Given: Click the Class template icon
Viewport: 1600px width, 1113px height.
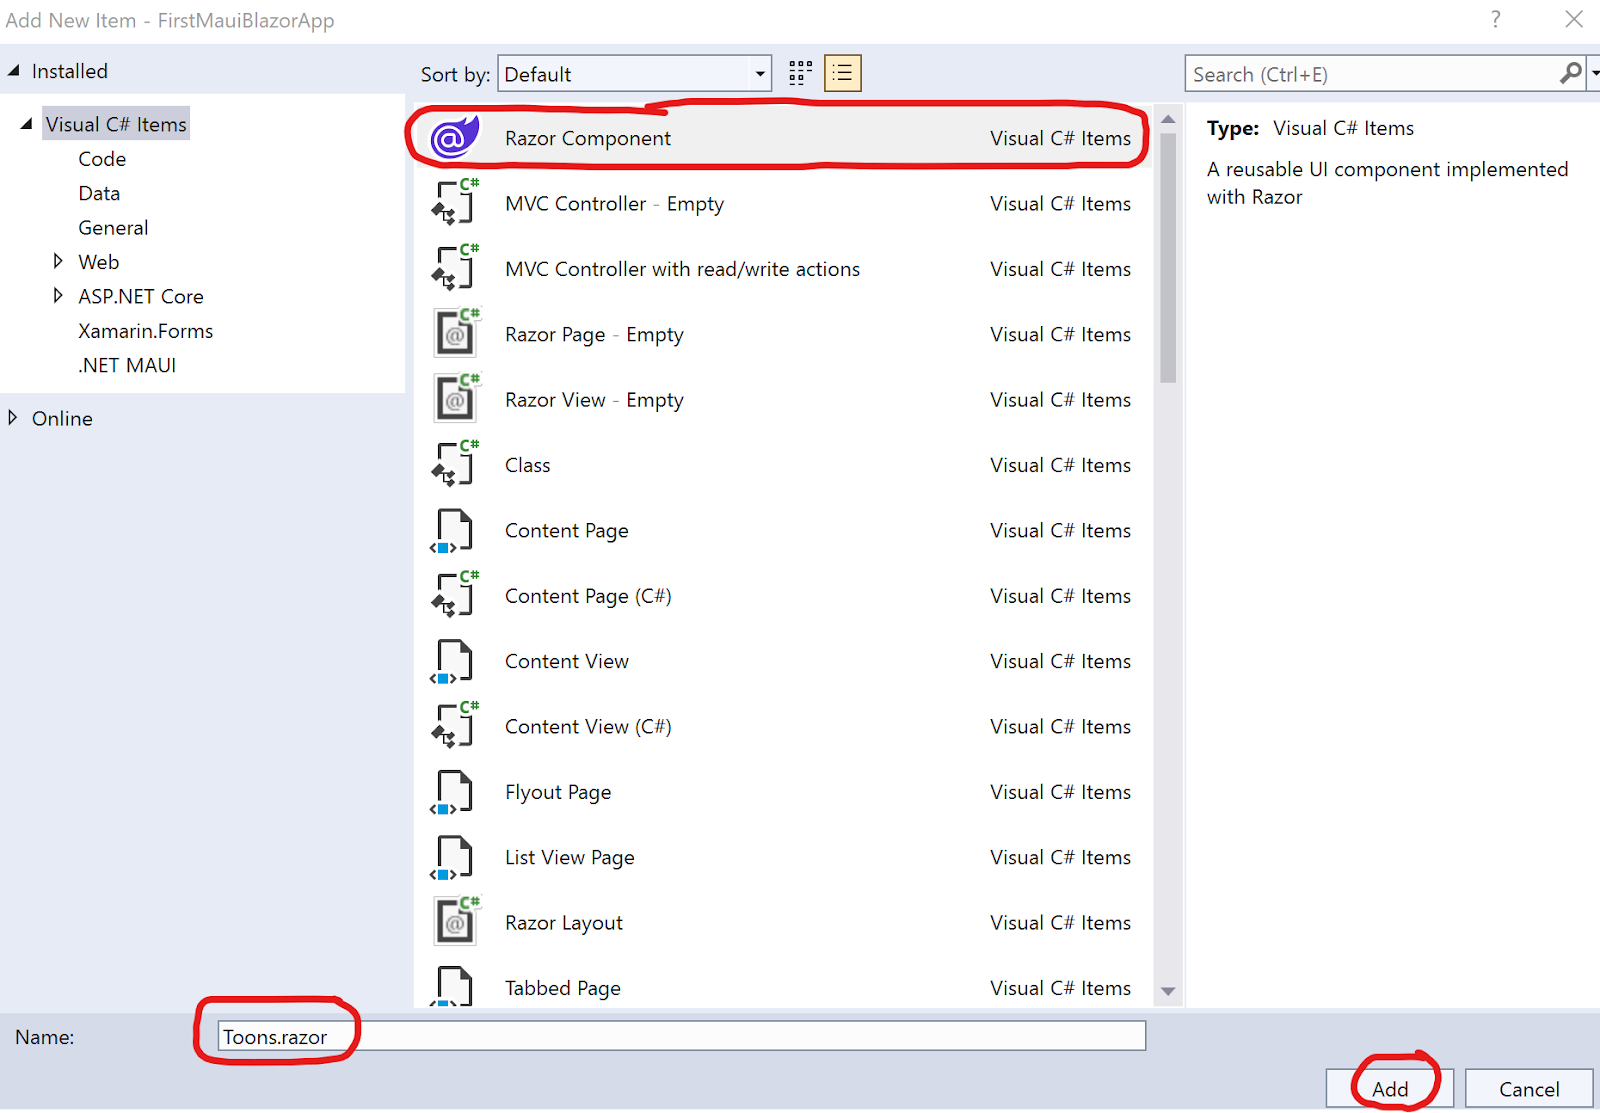Looking at the screenshot, I should [x=455, y=464].
